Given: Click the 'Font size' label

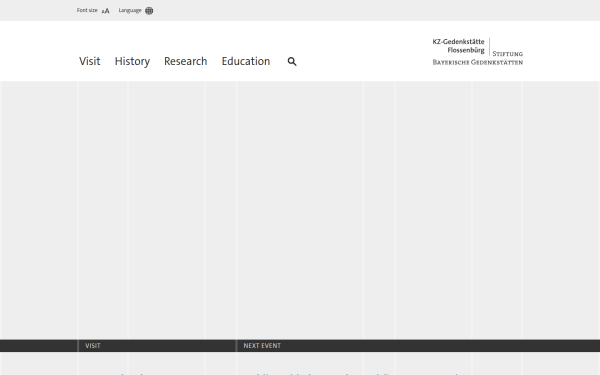Looking at the screenshot, I should [x=87, y=10].
